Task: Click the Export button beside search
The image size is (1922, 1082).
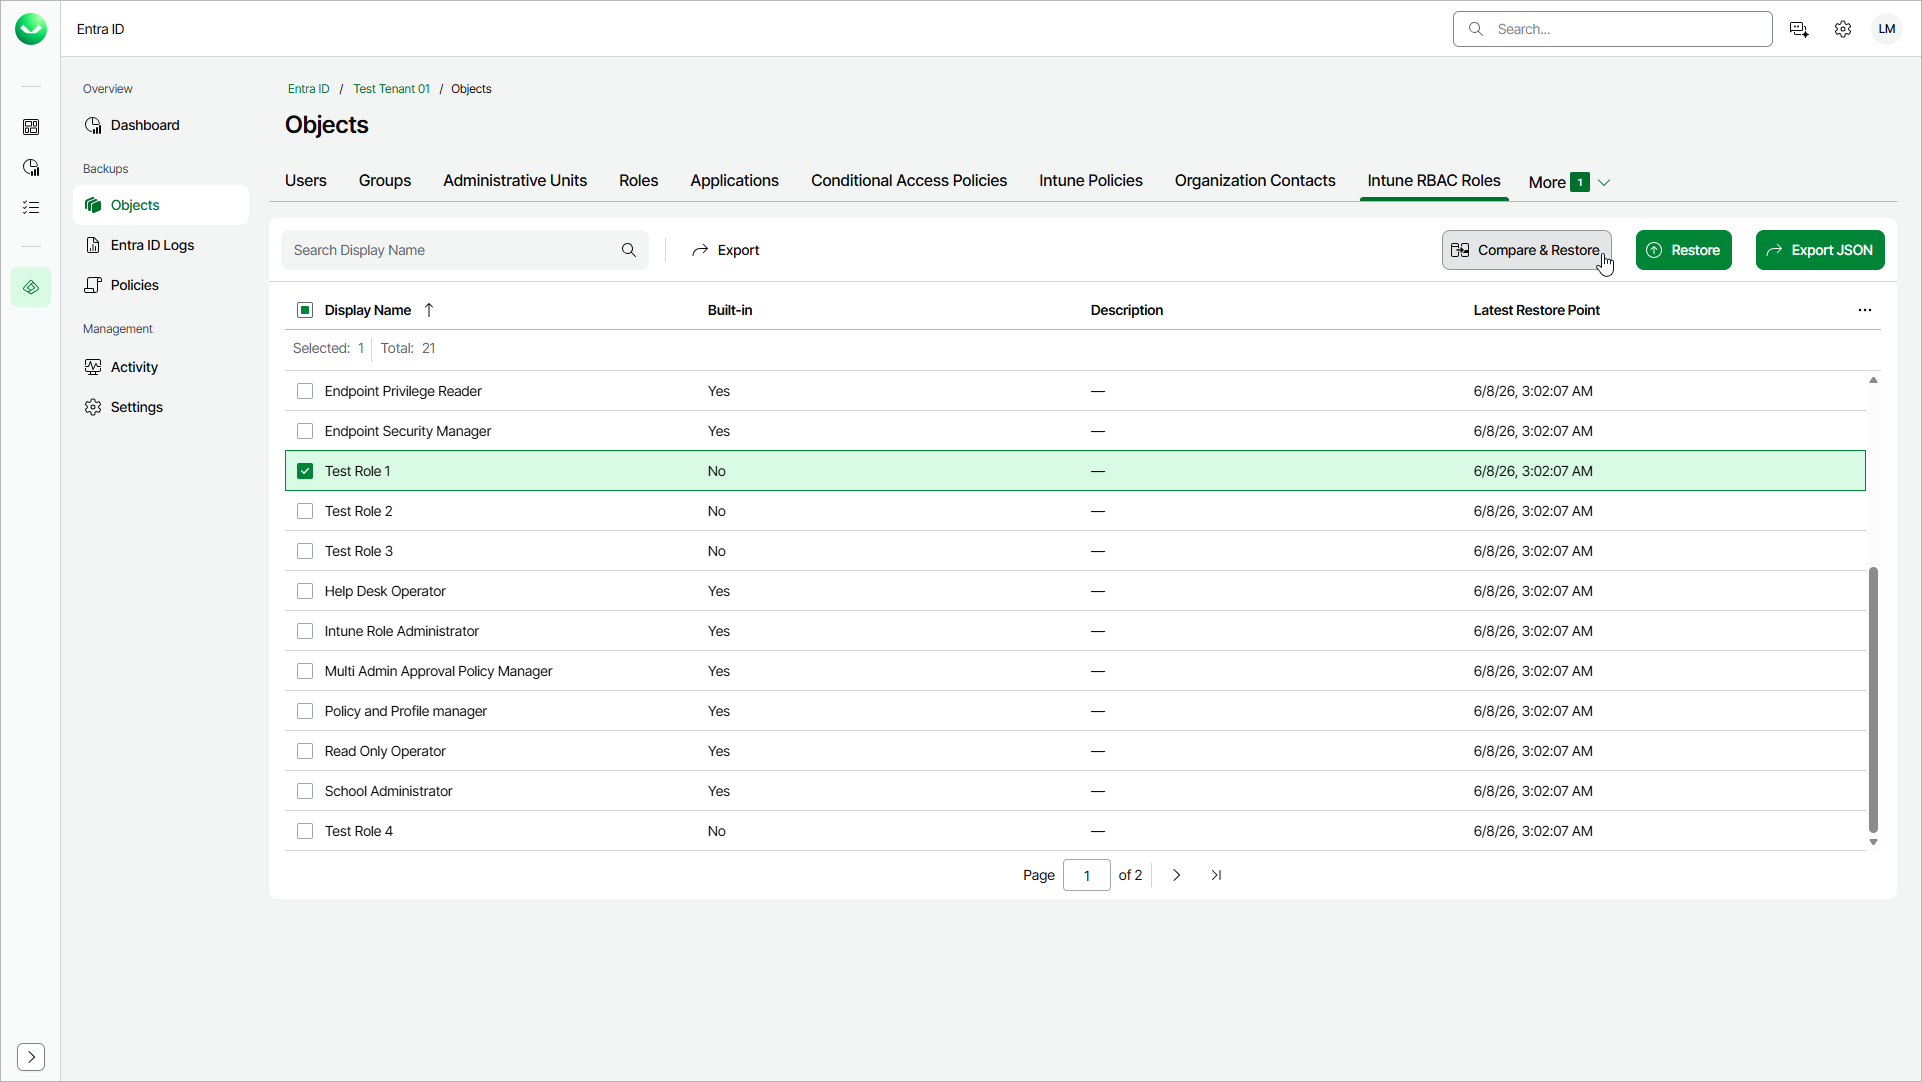Action: tap(726, 250)
